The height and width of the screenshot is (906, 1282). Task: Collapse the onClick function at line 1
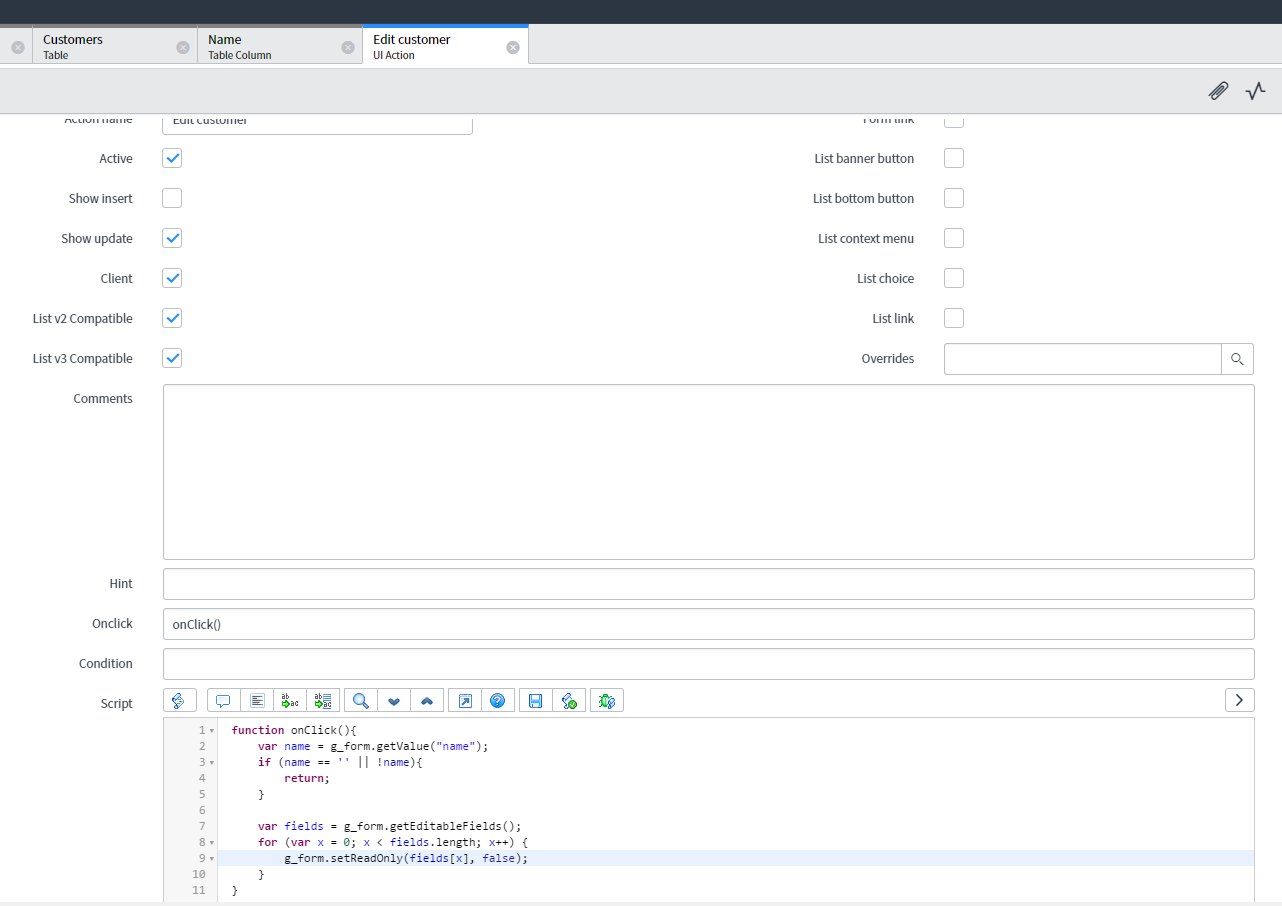212,731
